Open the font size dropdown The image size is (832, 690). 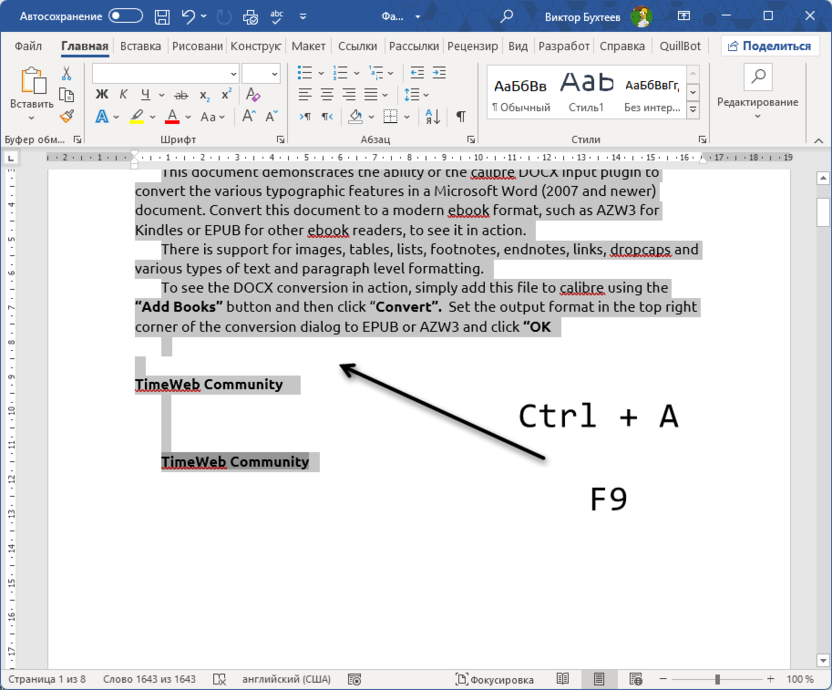[x=274, y=72]
